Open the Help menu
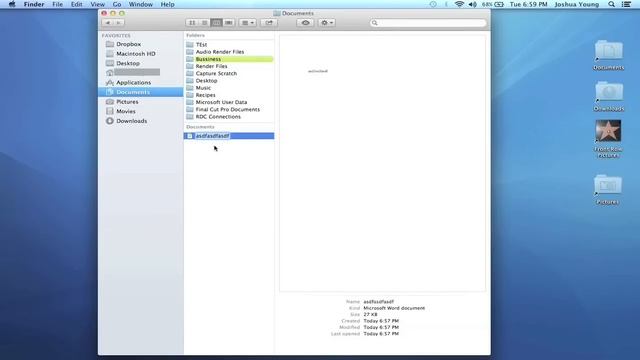Screen dimensions: 640x360 tap(167, 4)
